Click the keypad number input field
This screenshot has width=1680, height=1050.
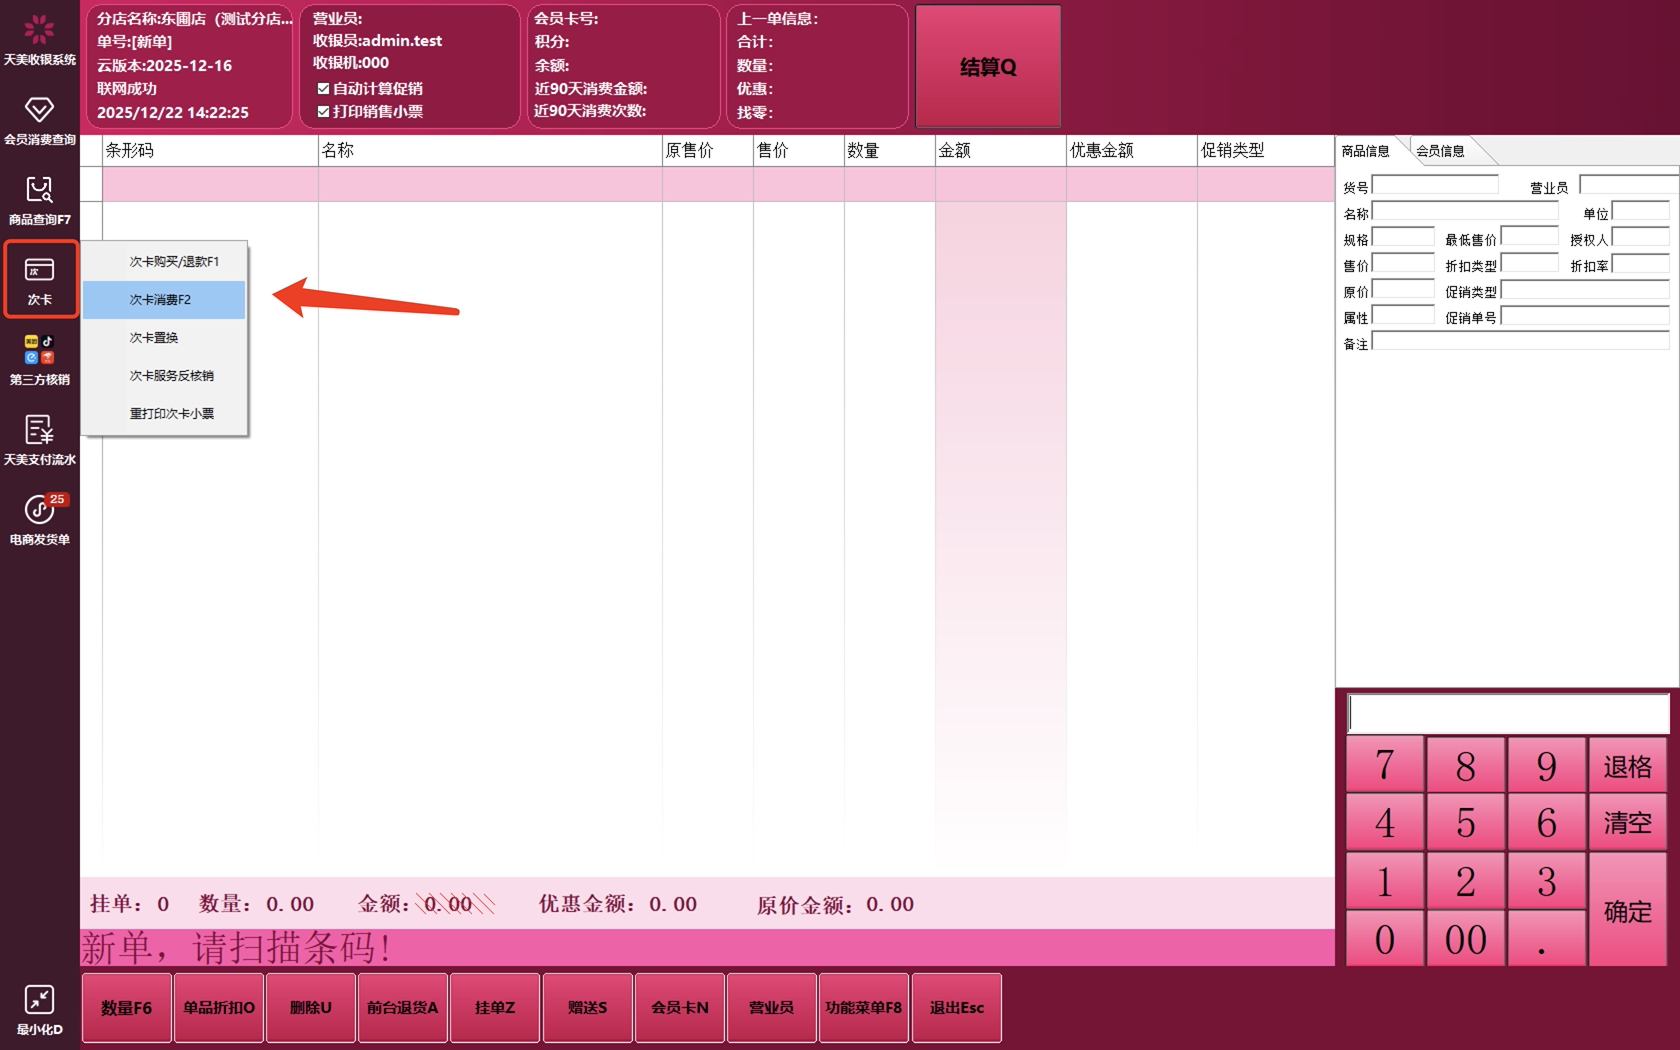click(x=1508, y=714)
